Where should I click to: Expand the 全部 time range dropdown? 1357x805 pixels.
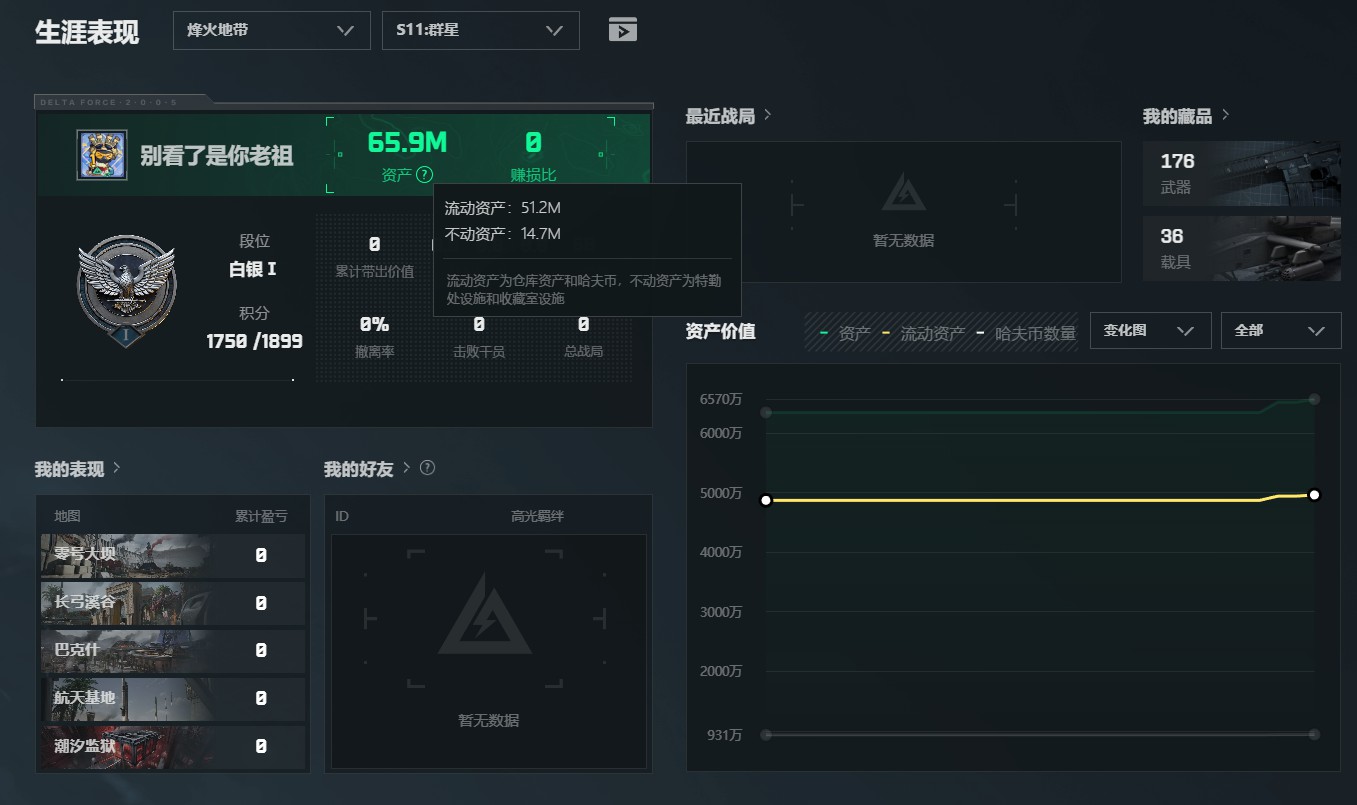click(x=1281, y=331)
